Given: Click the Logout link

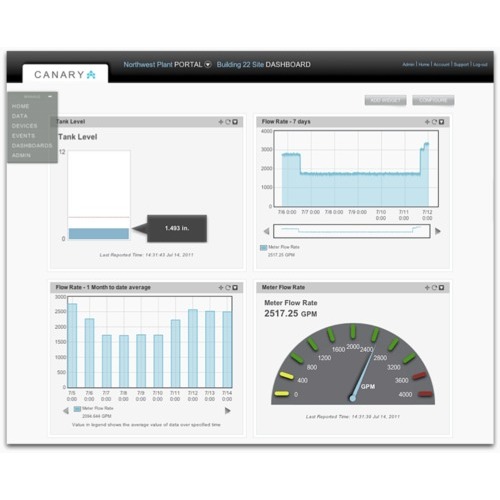Looking at the screenshot, I should [x=480, y=65].
